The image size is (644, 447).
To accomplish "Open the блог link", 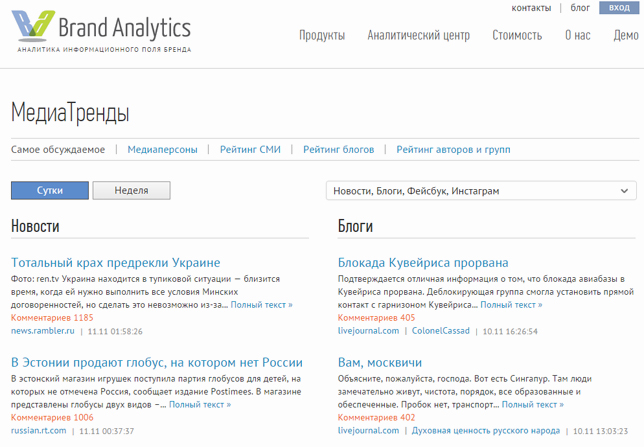I will click(x=580, y=8).
